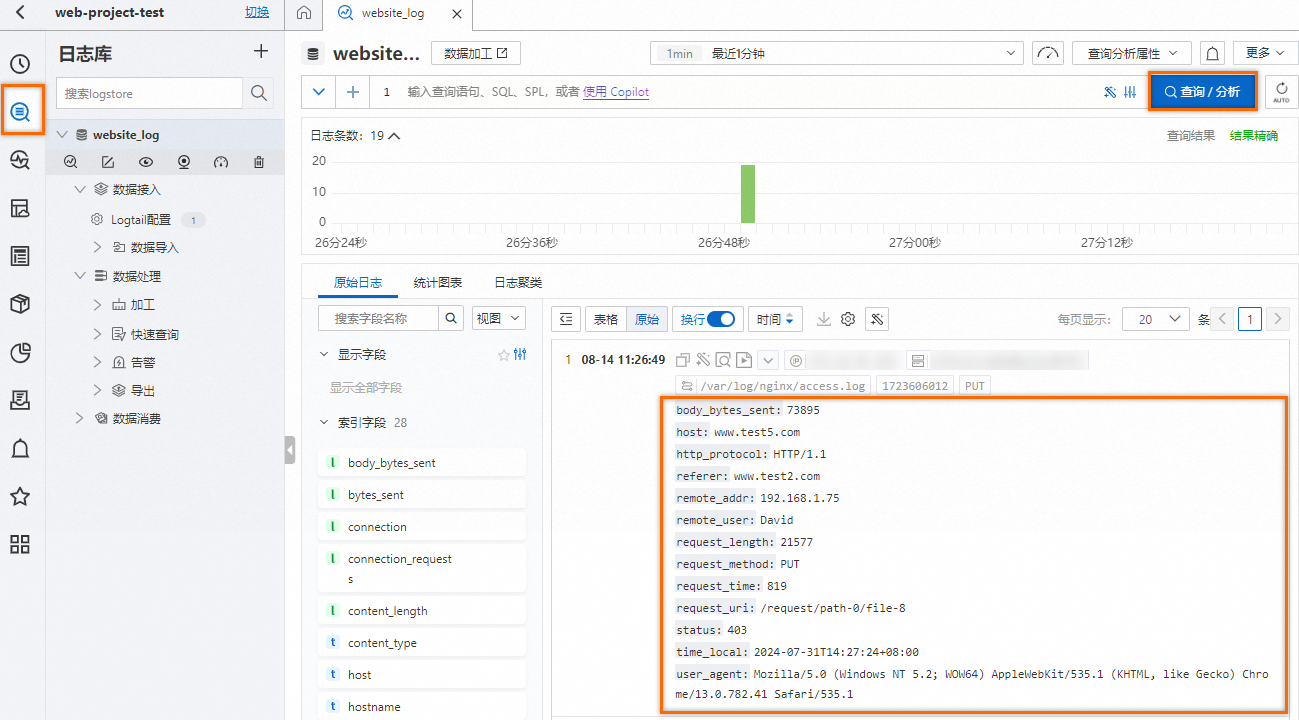The height and width of the screenshot is (720, 1299).
Task: Click the plus icon beside 日志库
Action: pos(261,52)
